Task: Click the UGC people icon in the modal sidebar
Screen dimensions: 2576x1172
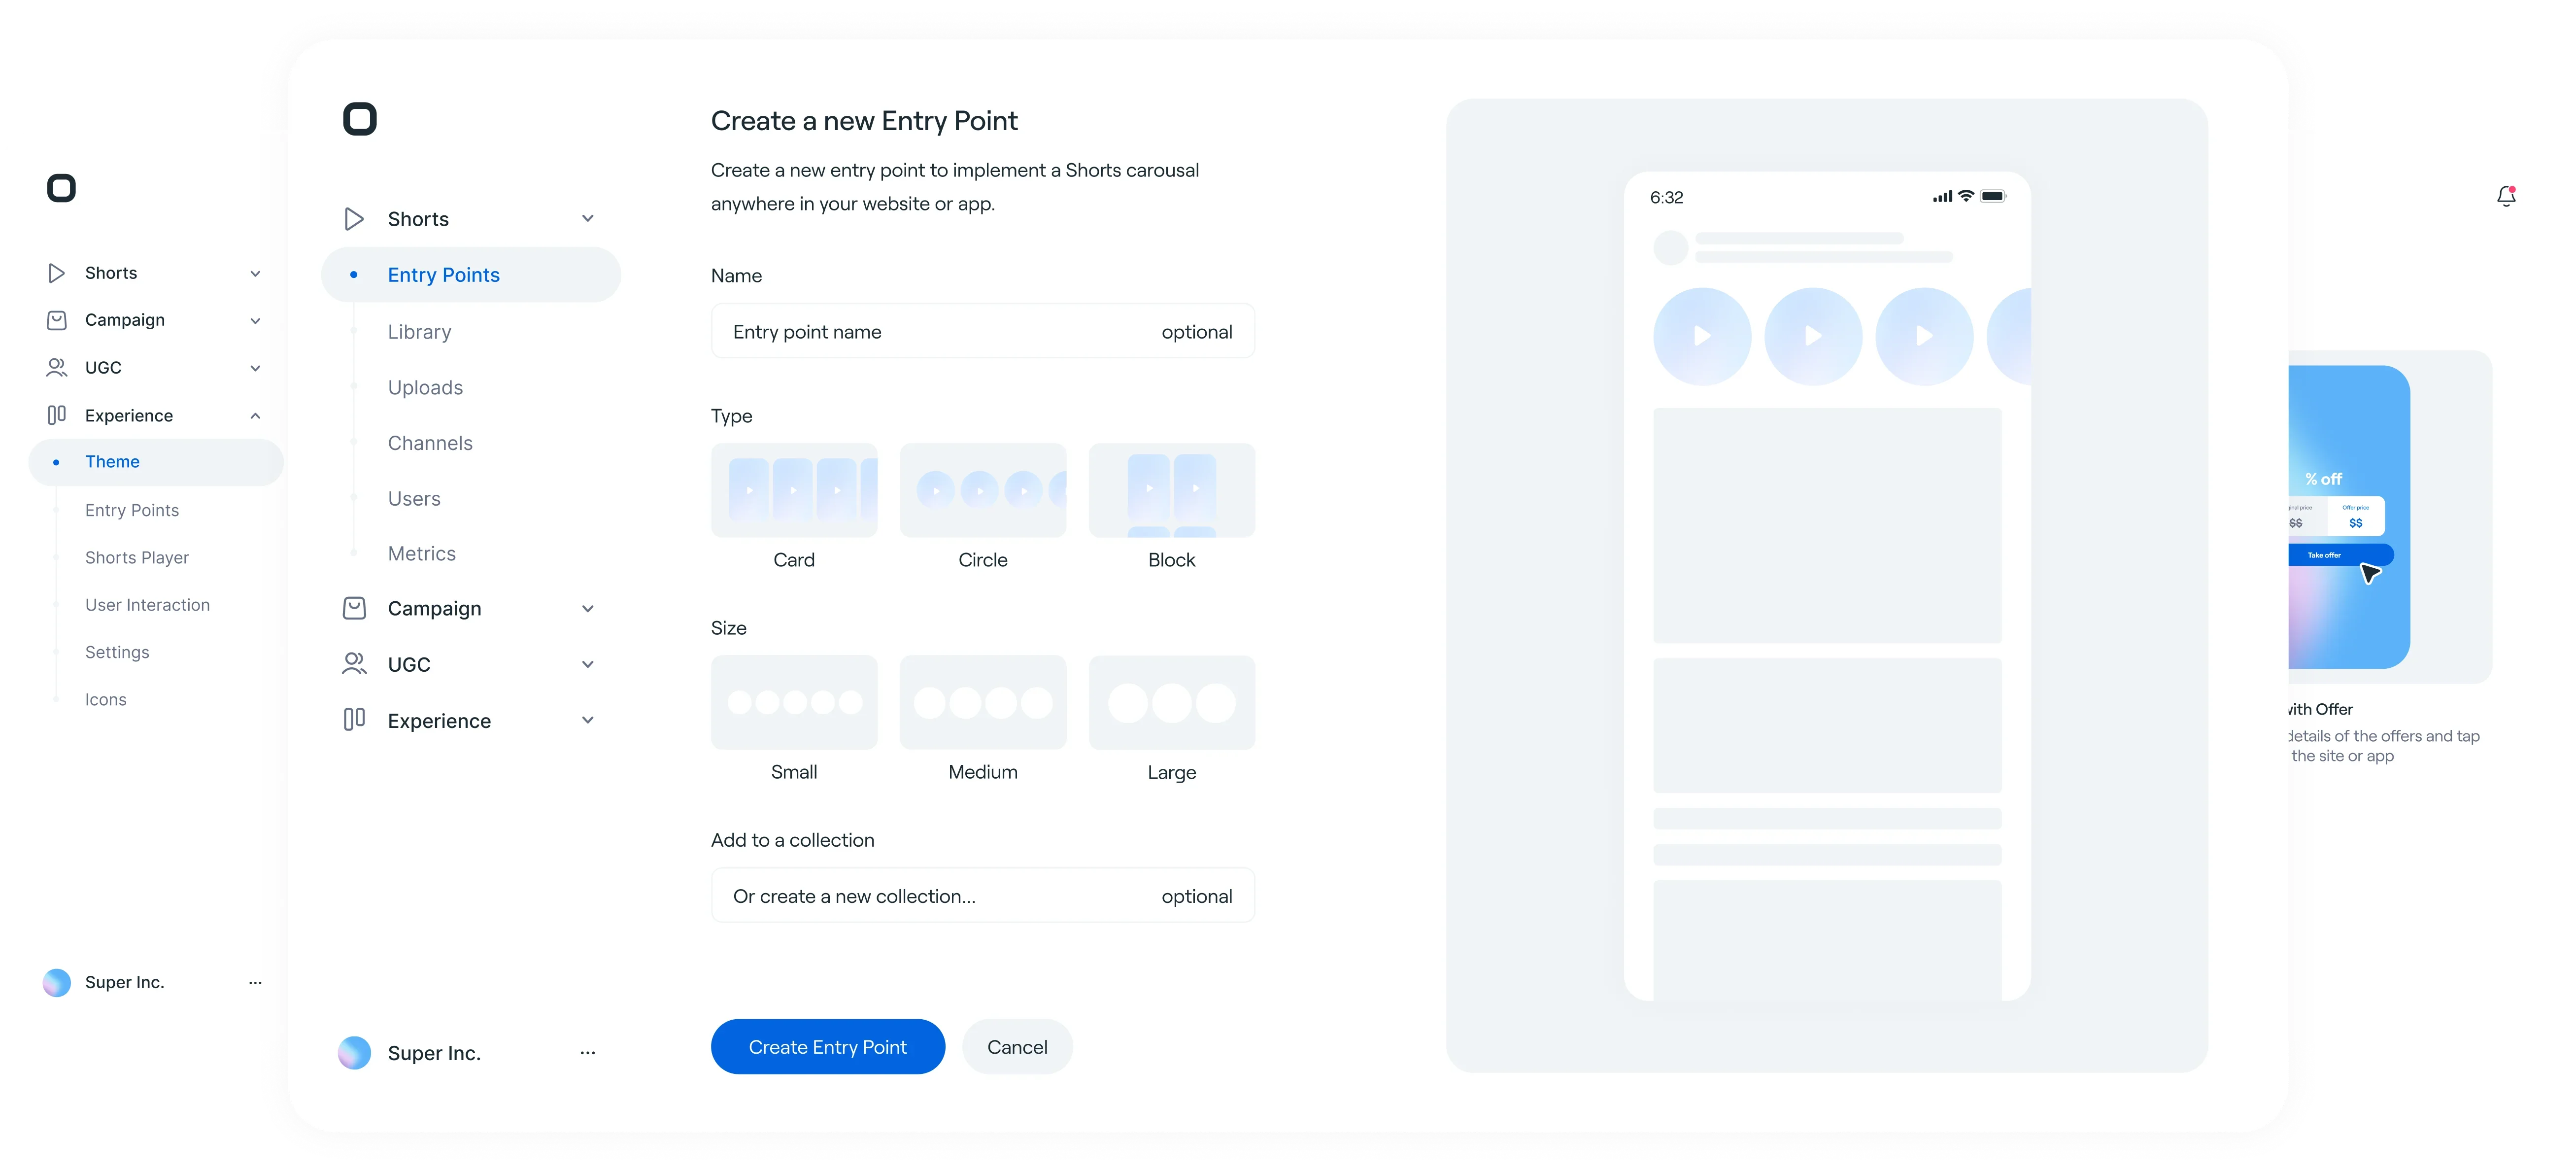Action: point(354,664)
